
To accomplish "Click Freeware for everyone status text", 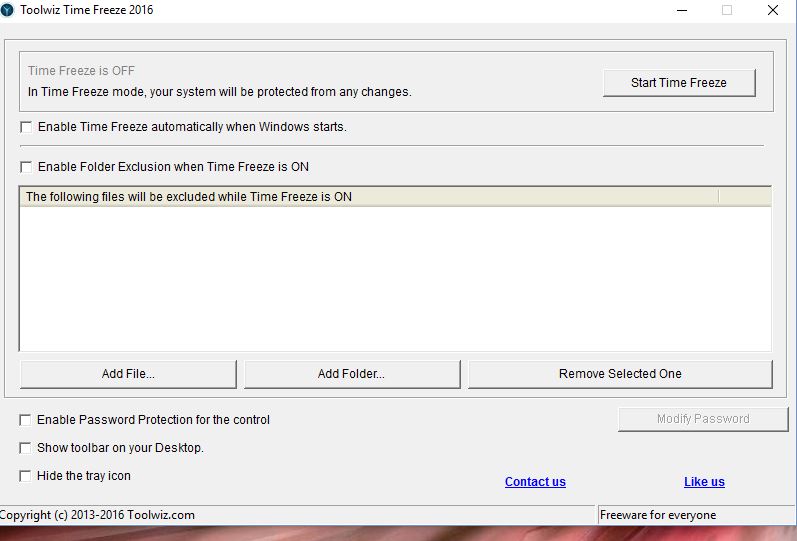I will coord(658,515).
